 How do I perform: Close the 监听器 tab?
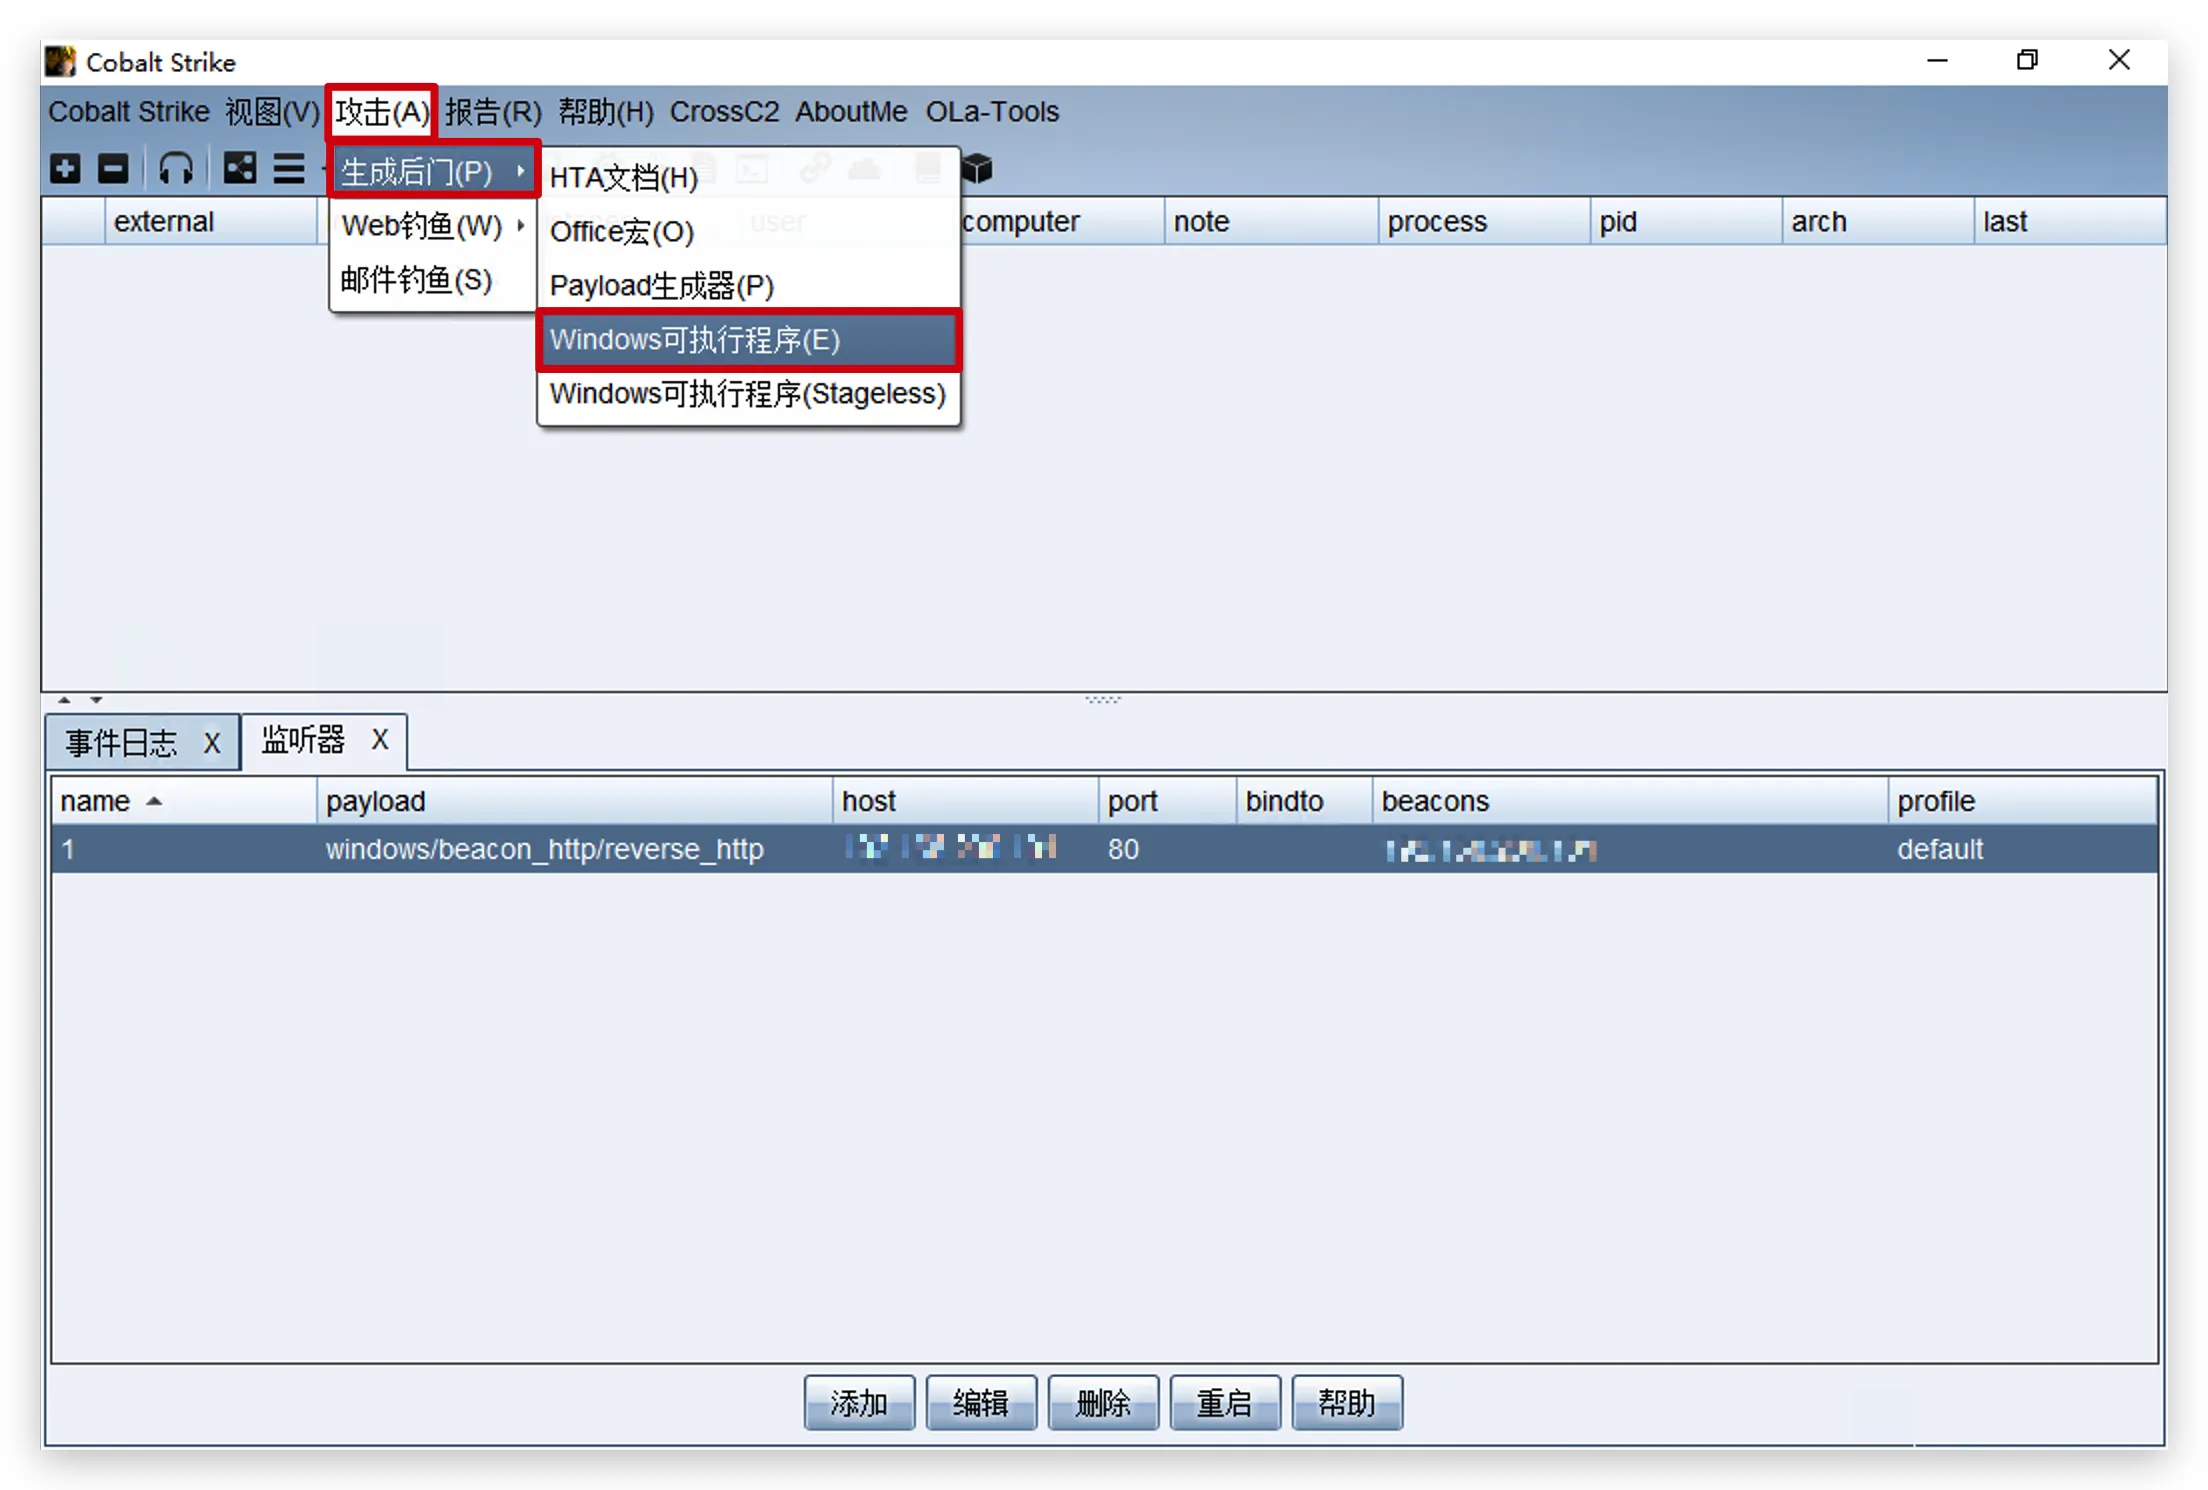click(x=379, y=740)
